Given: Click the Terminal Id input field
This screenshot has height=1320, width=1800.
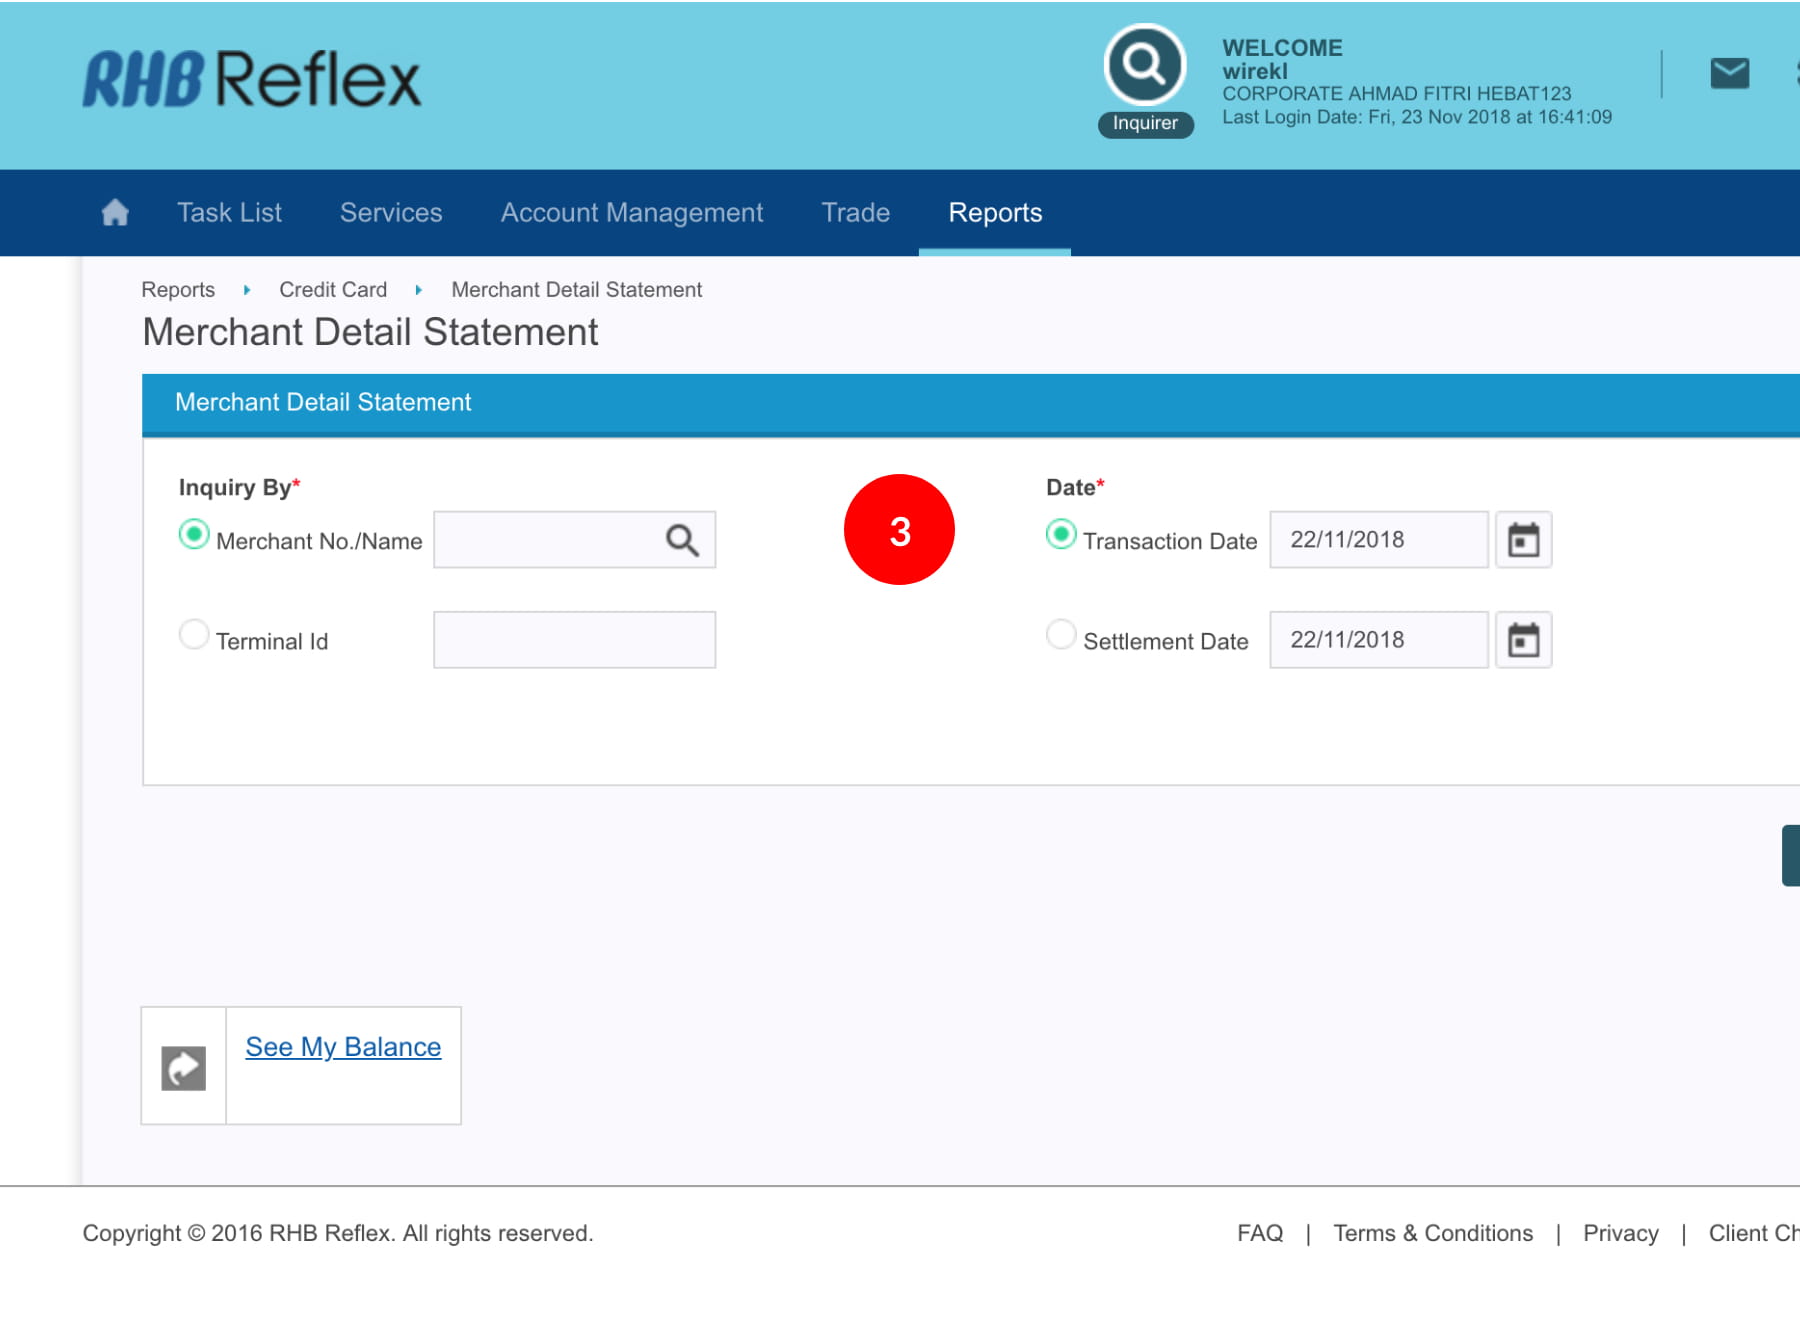Looking at the screenshot, I should coord(574,640).
